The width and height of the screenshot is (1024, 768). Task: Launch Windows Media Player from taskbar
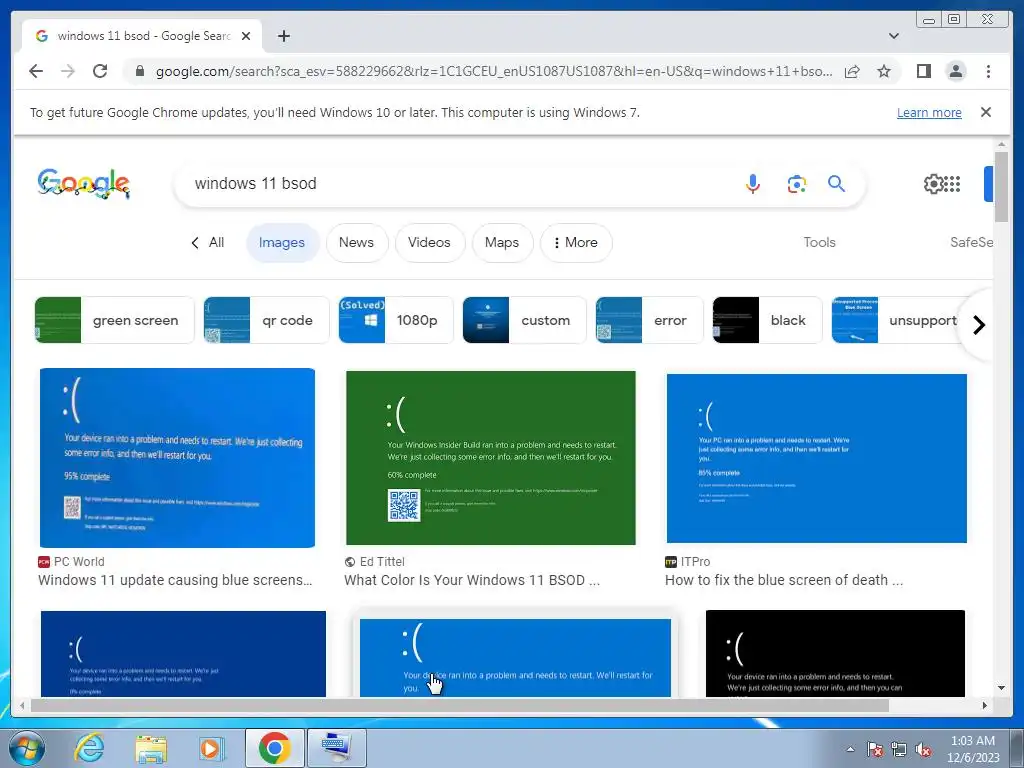[211, 748]
